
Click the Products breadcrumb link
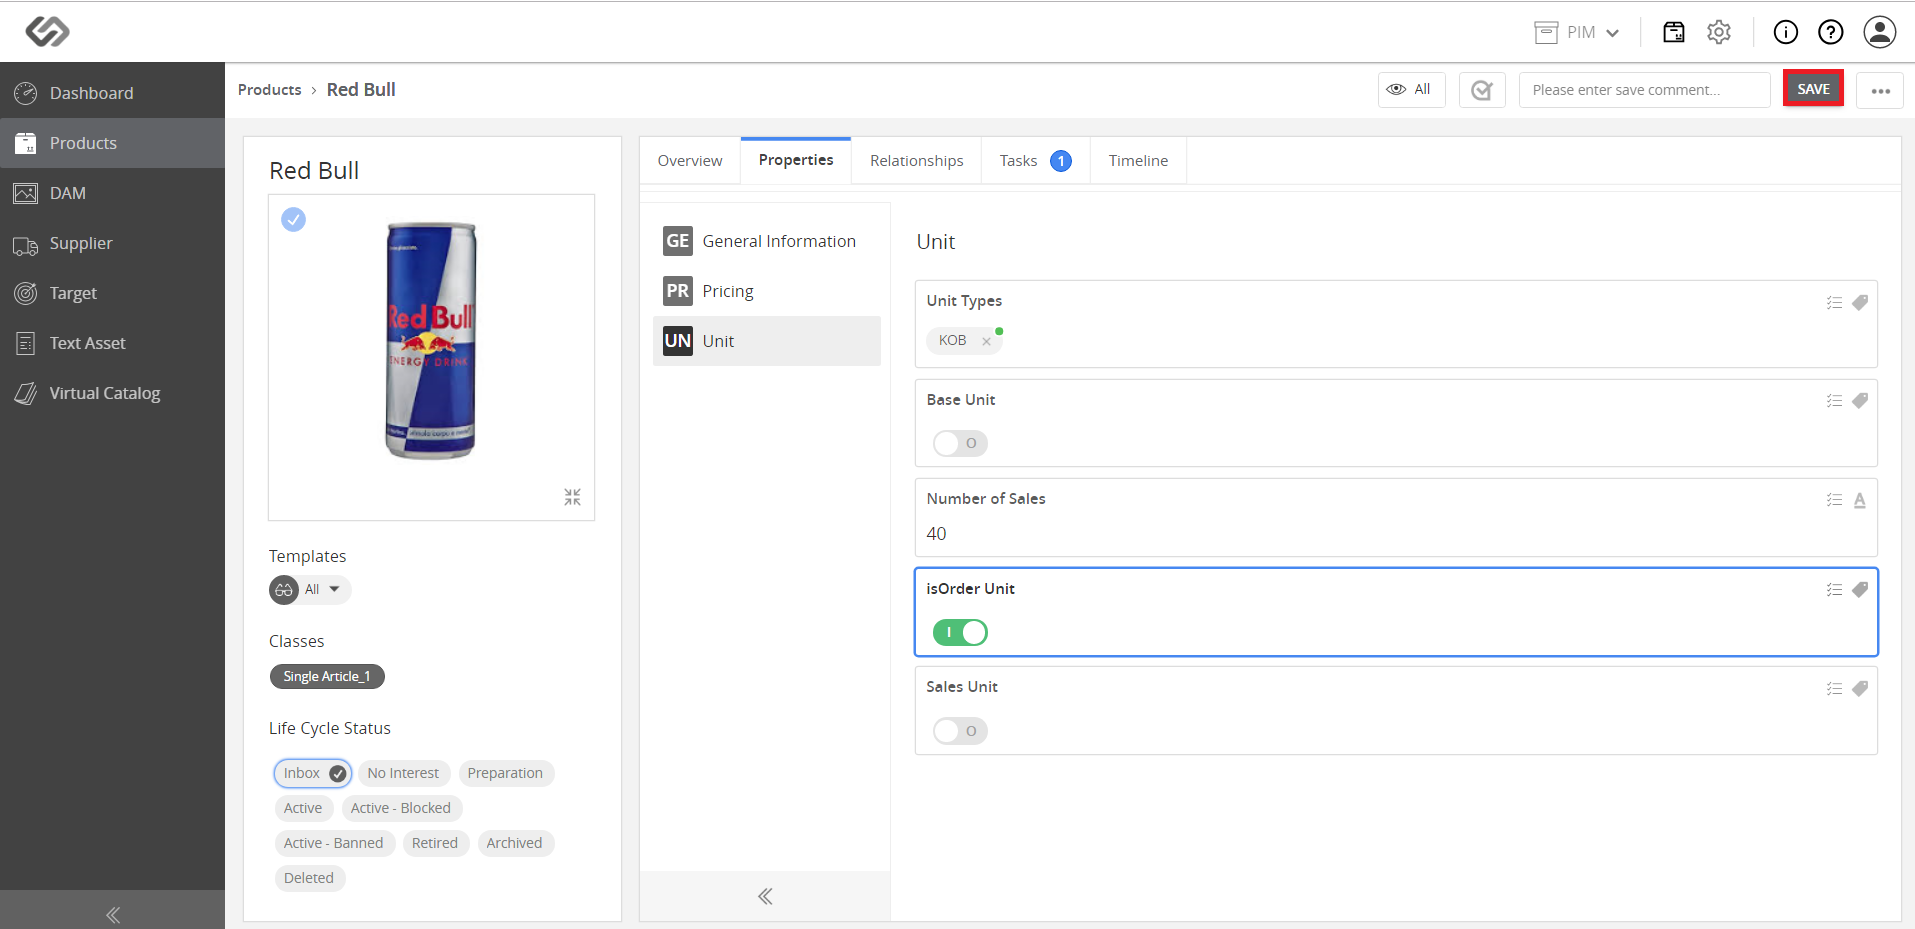click(x=269, y=90)
